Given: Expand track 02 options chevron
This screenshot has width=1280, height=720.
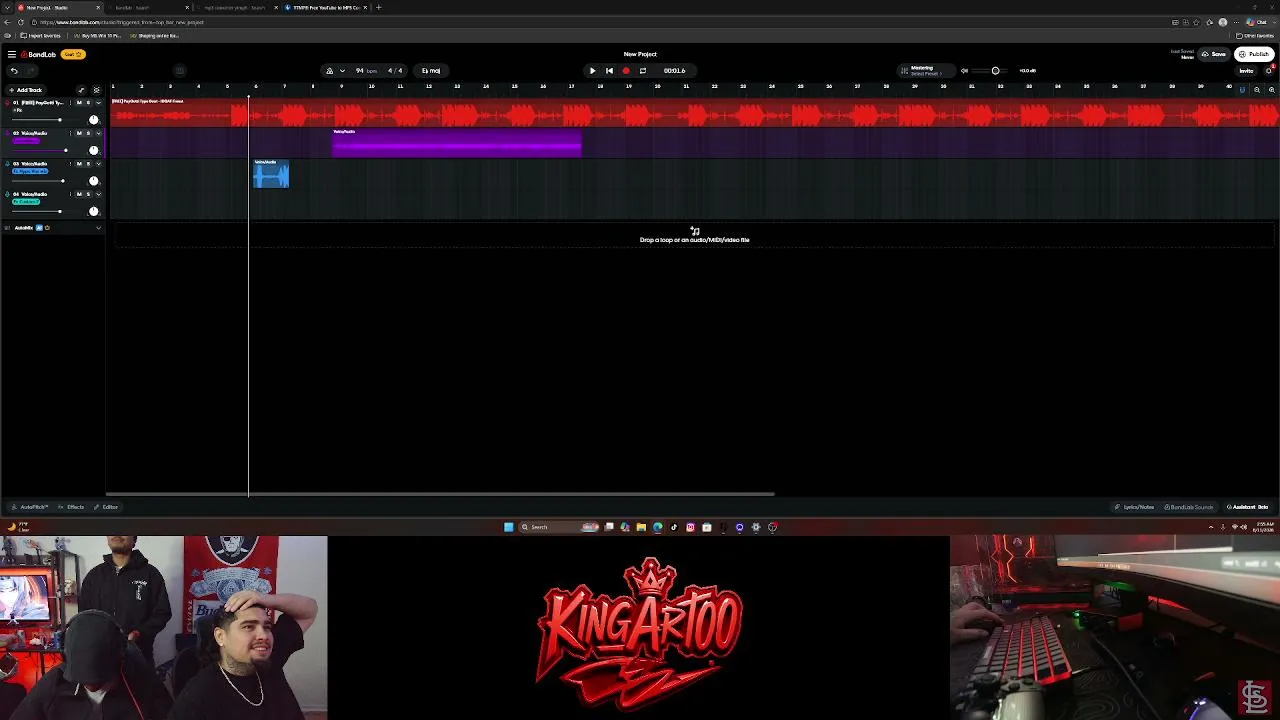Looking at the screenshot, I should [x=98, y=133].
